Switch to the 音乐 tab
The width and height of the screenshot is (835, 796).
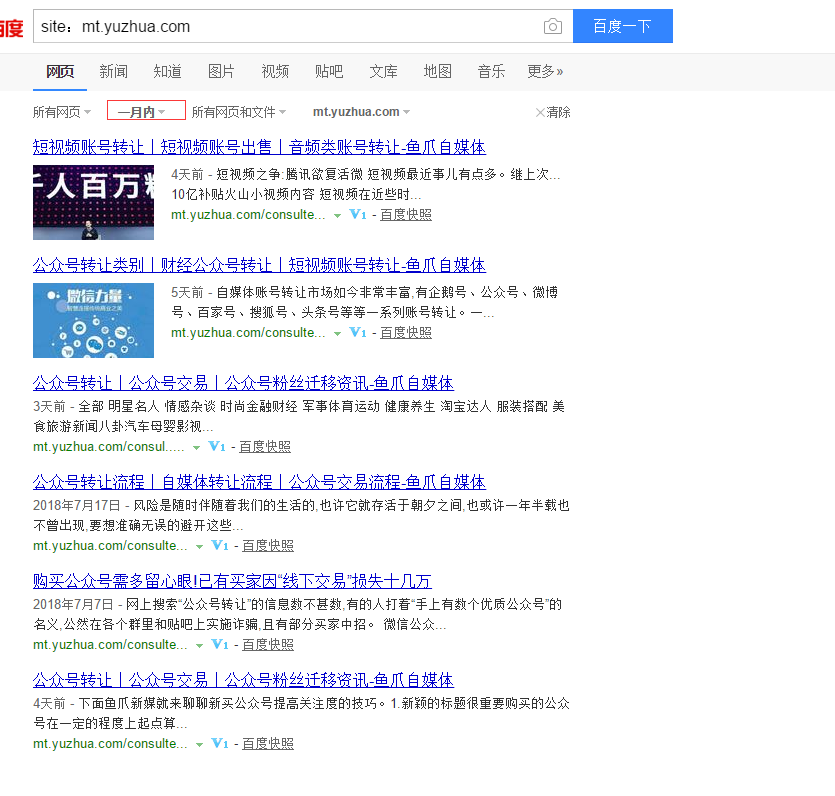(x=491, y=71)
